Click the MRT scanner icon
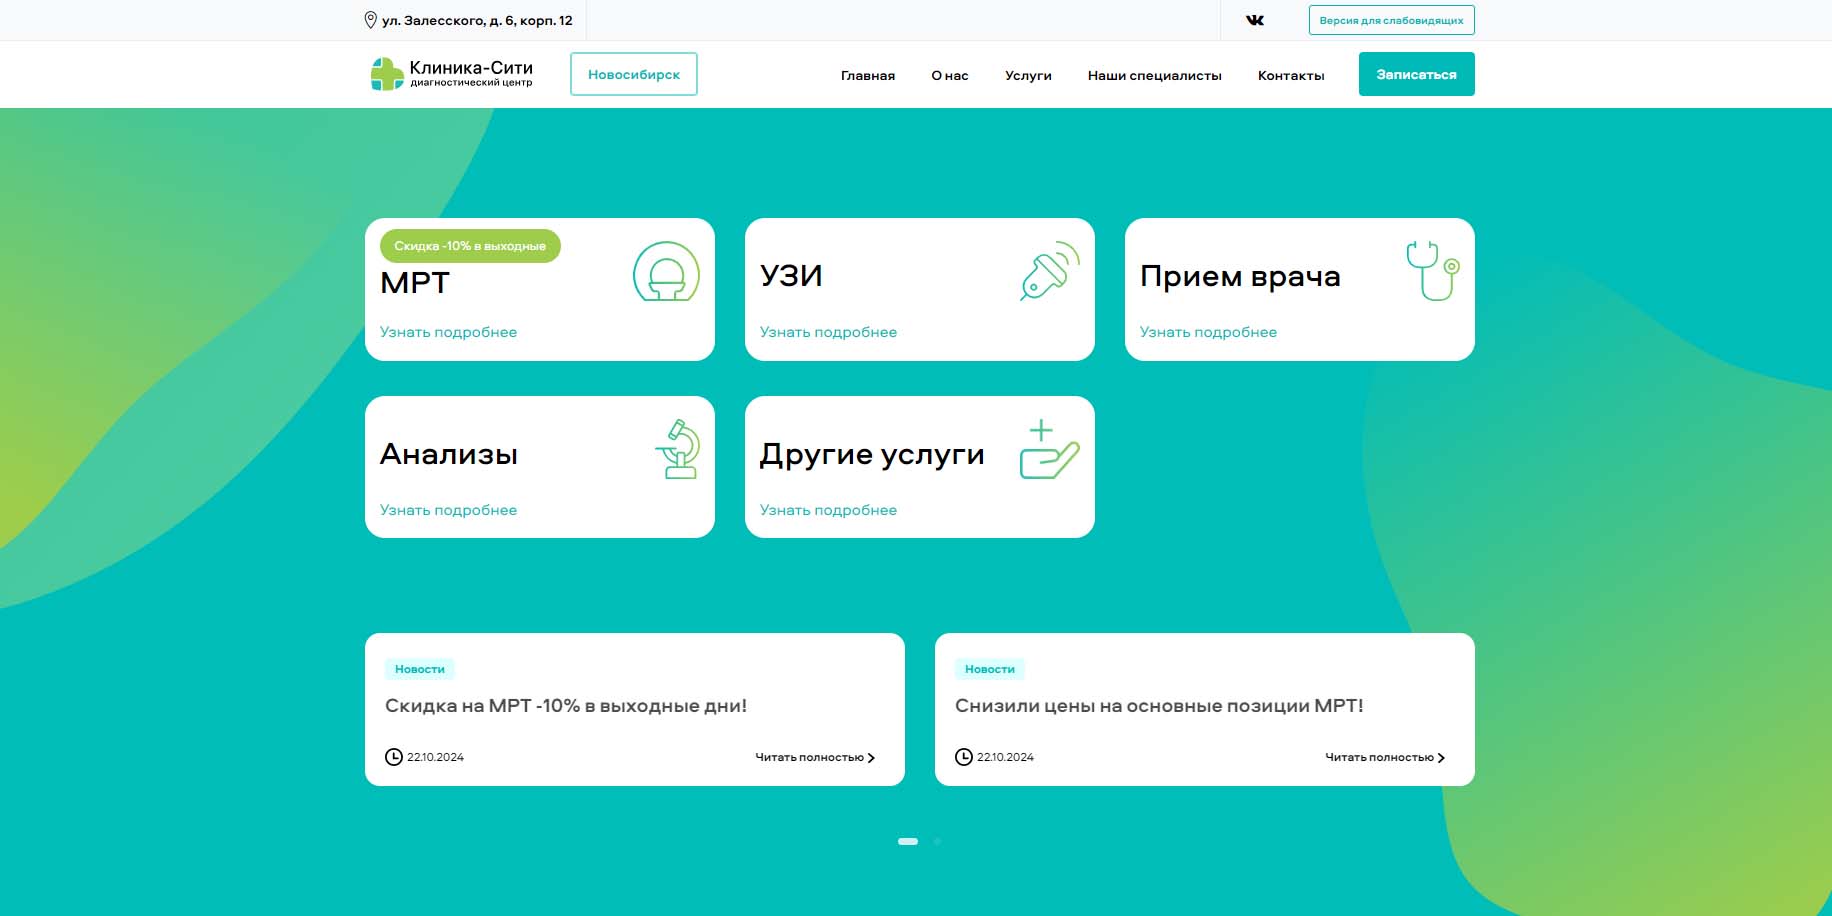The height and width of the screenshot is (916, 1832). (666, 272)
